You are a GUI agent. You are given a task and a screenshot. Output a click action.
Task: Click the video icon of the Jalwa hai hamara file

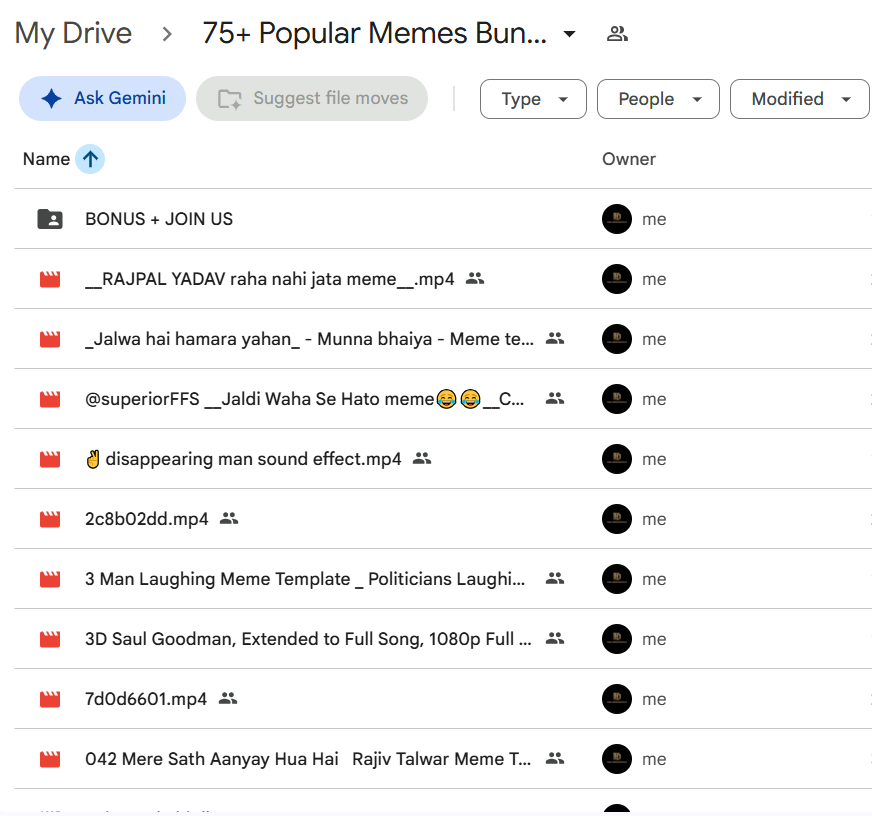pyautogui.click(x=50, y=339)
